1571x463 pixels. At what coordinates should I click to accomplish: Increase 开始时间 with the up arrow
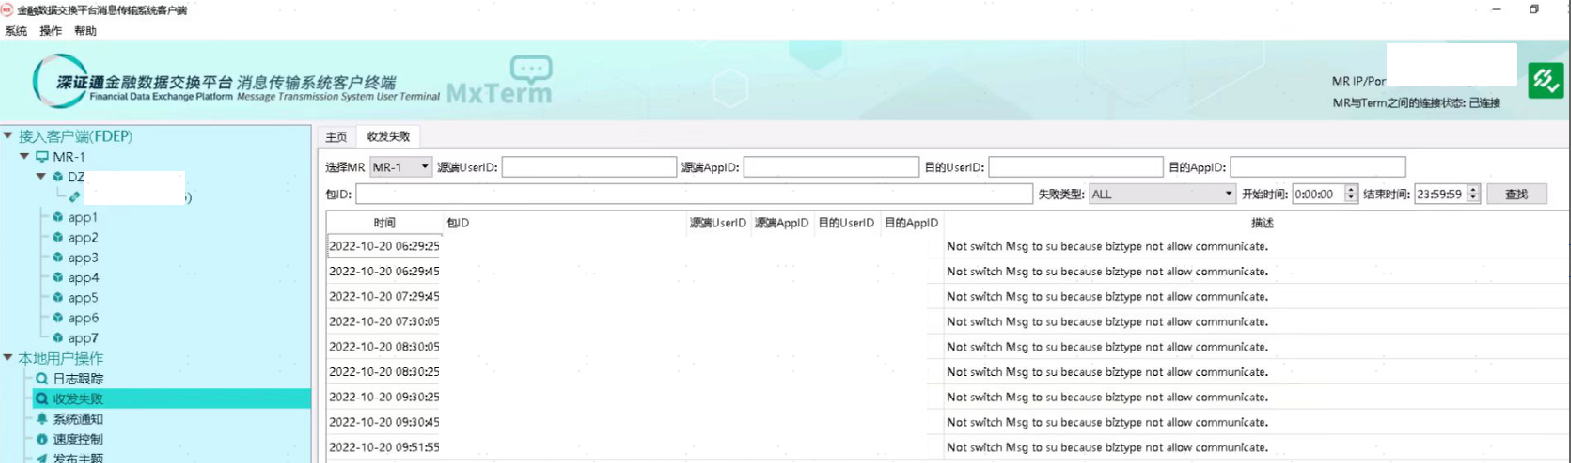pos(1351,189)
